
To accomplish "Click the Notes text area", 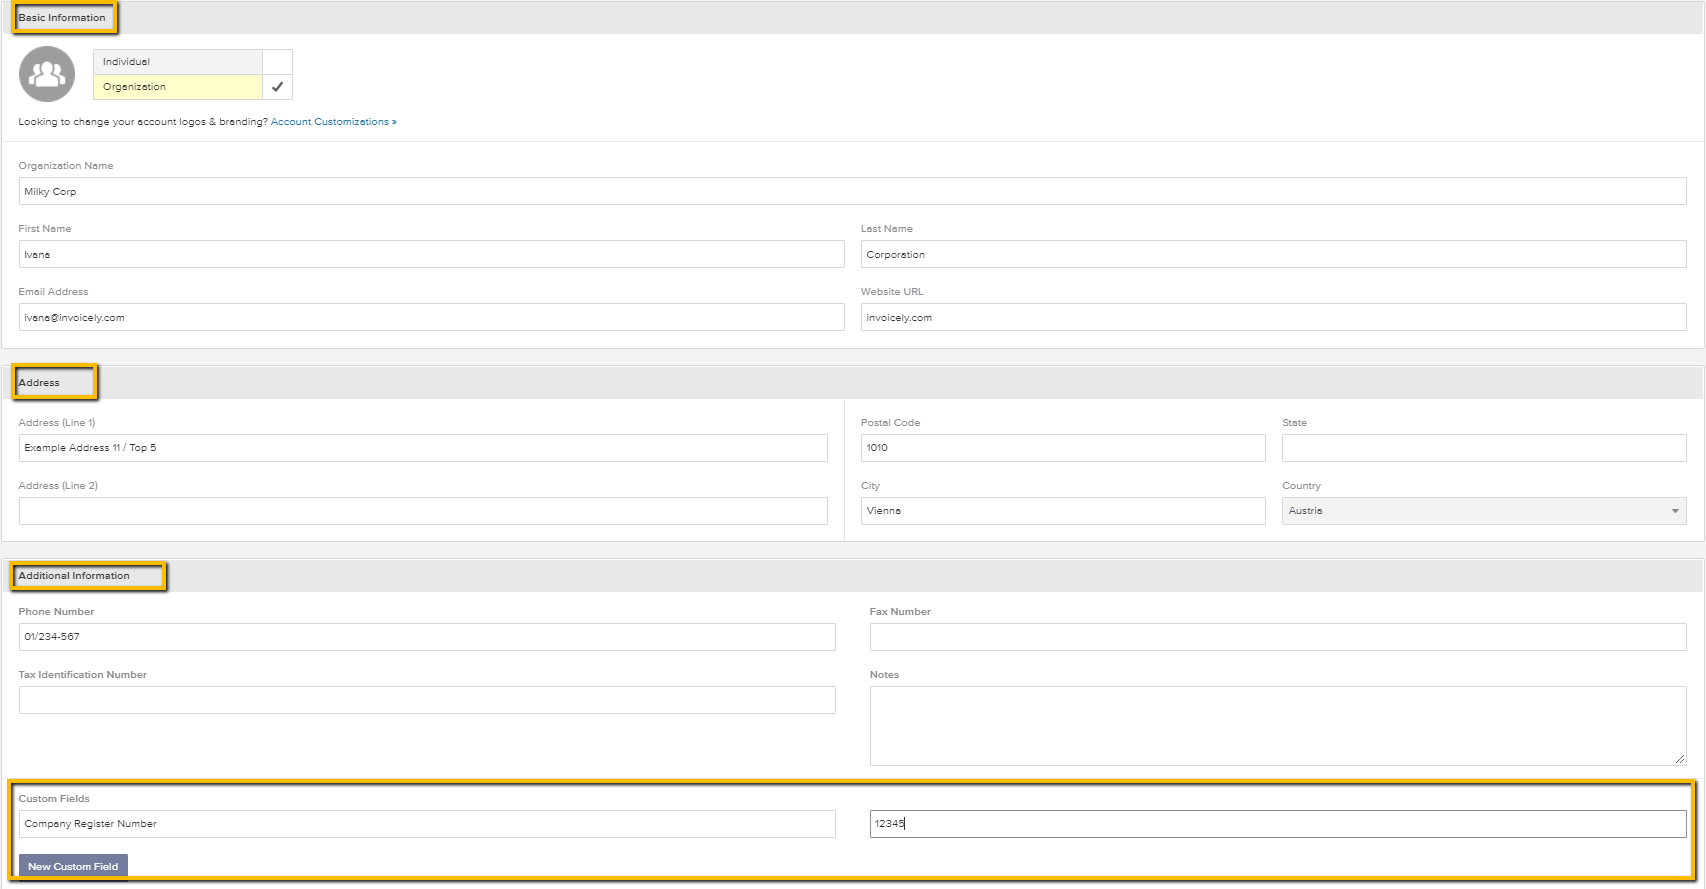I will click(1278, 726).
